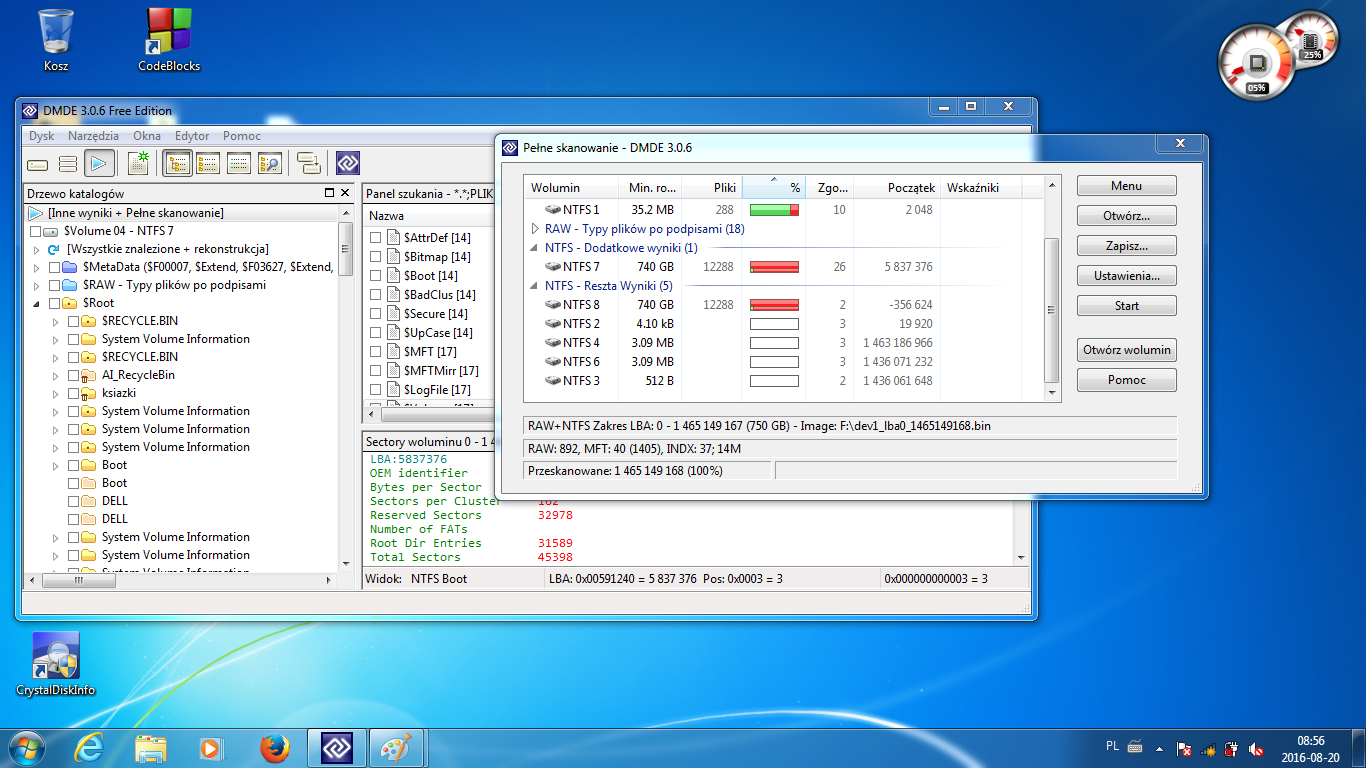The height and width of the screenshot is (768, 1366).
Task: Click the drive icon beside NTFS 7
Action: [x=552, y=267]
